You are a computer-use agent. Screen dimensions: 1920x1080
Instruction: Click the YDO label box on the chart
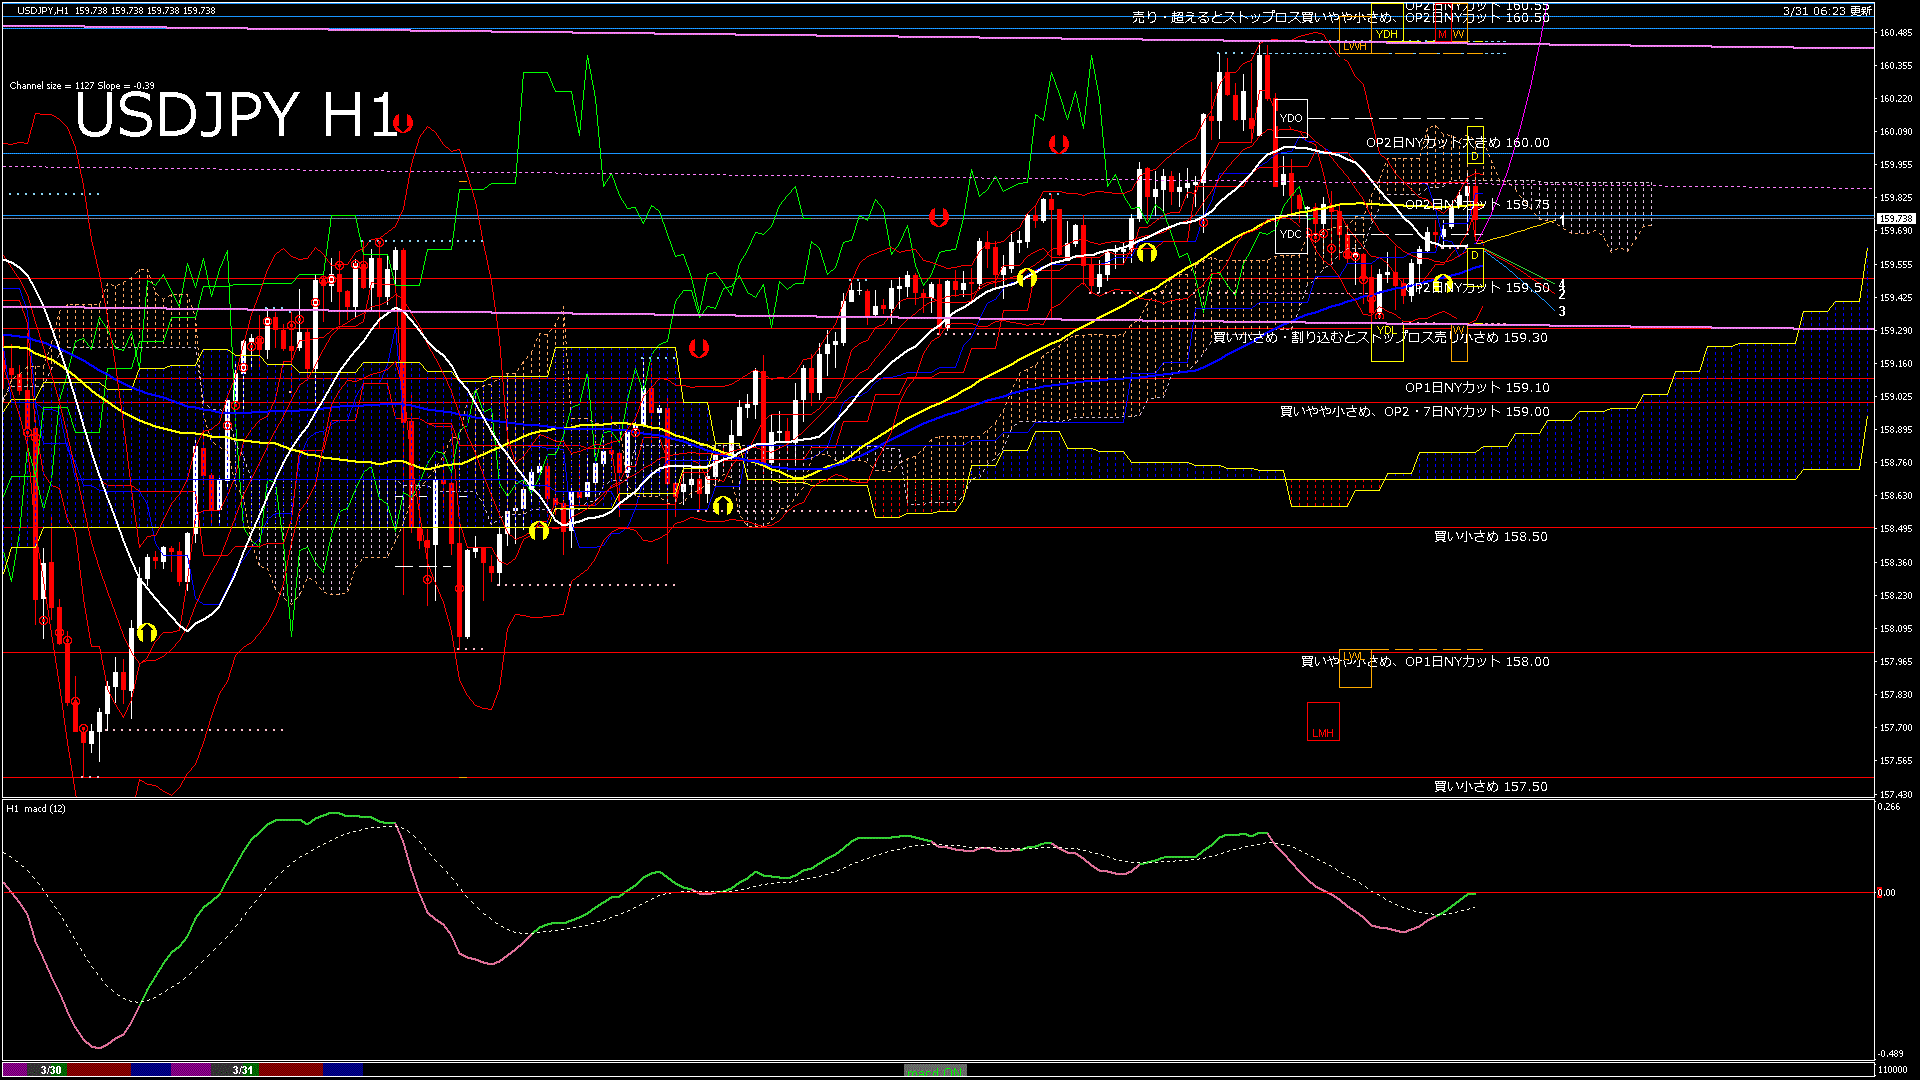1293,118
